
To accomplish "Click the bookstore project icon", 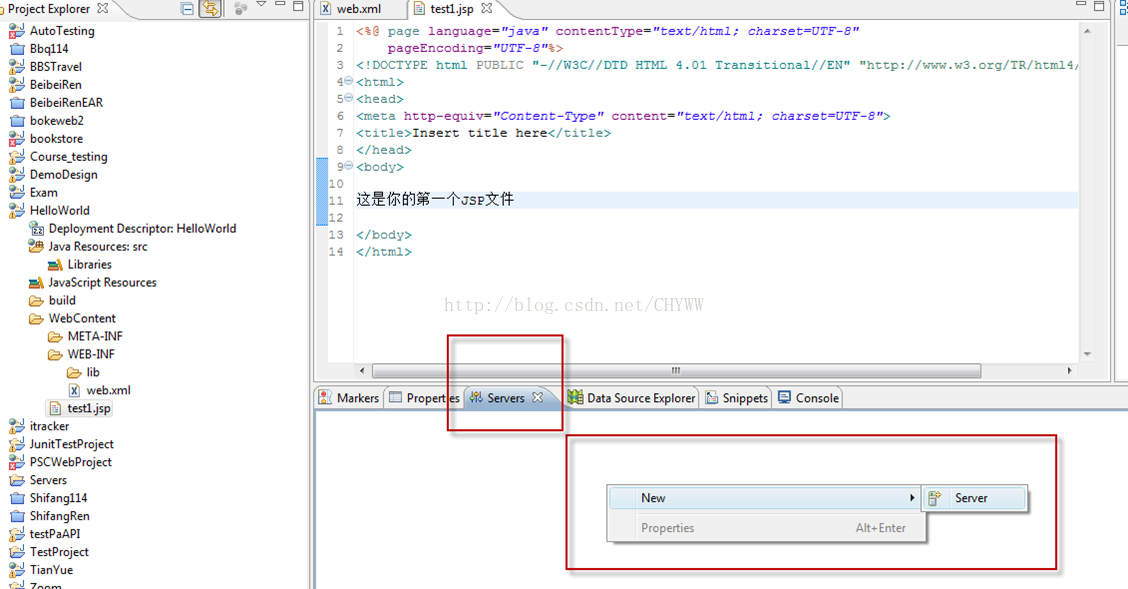I will [17, 139].
